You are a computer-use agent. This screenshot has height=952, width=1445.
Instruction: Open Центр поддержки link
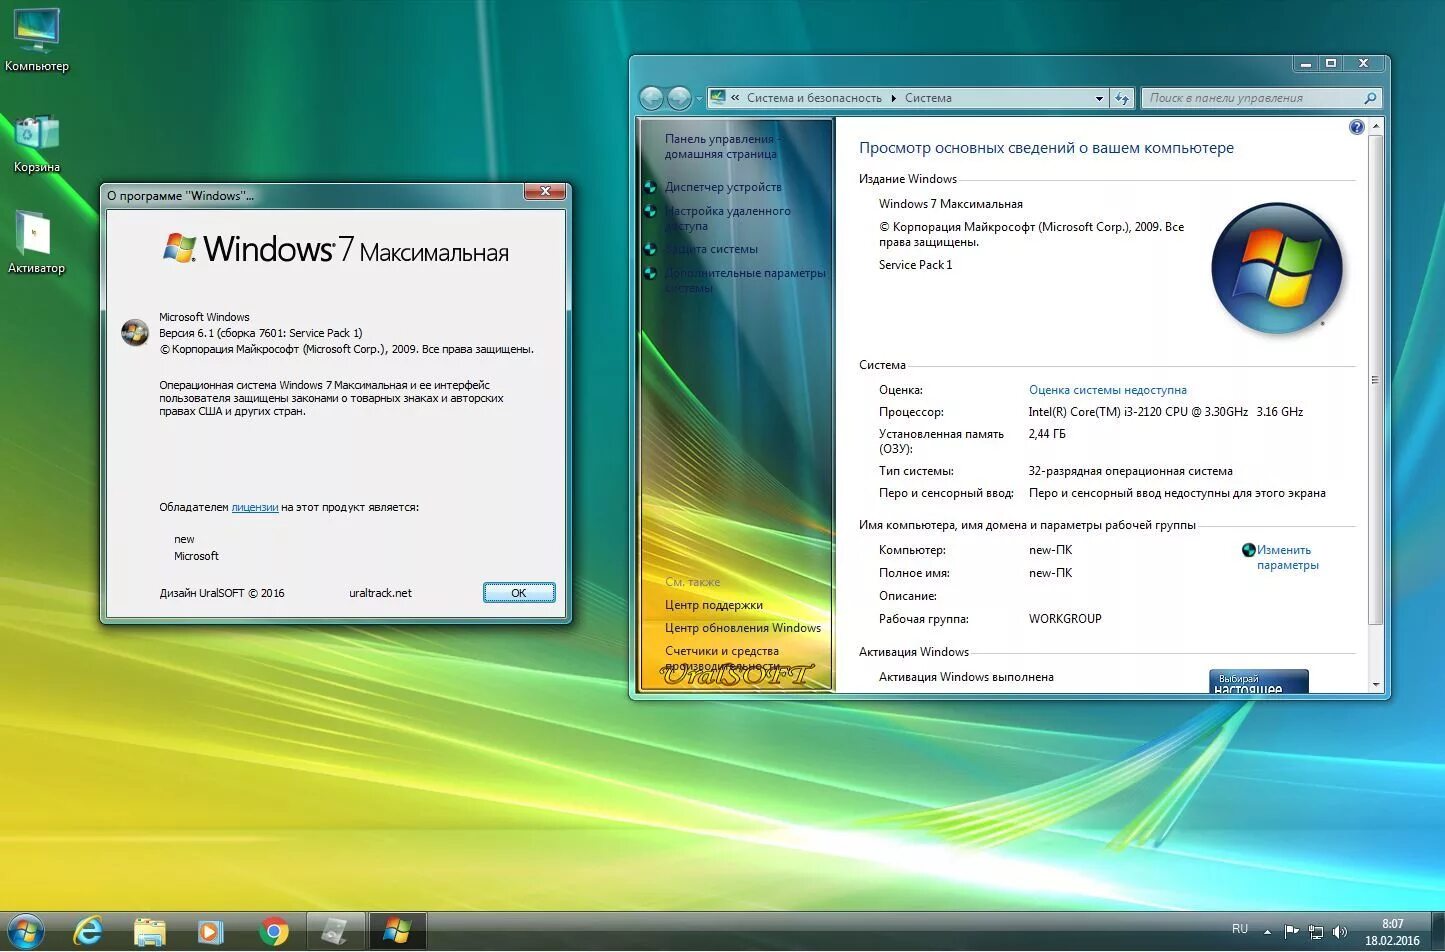coord(714,605)
